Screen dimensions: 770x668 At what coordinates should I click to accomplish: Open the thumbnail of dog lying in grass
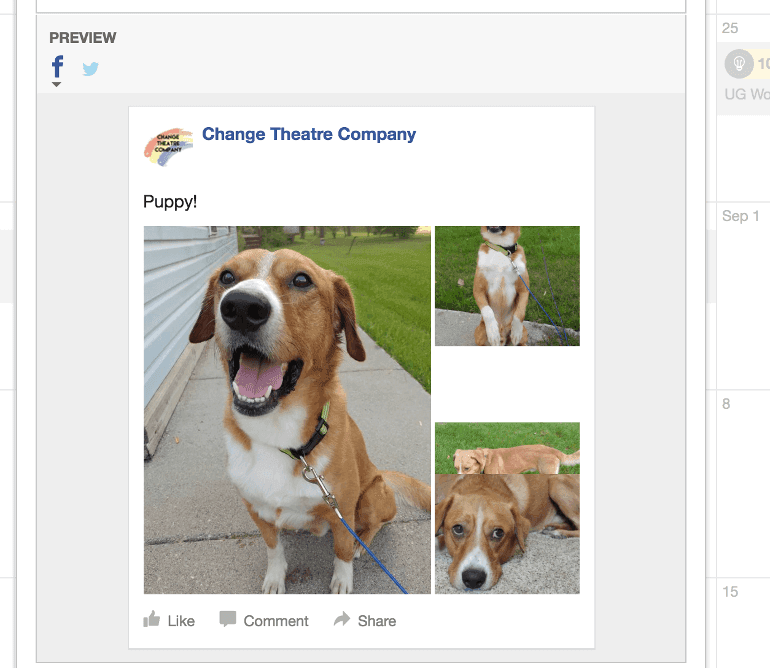tap(507, 448)
